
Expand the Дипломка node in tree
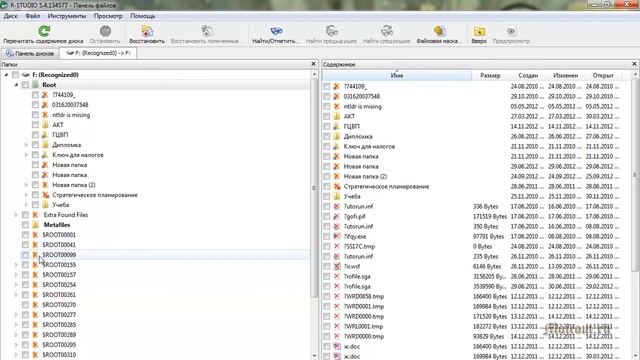pos(26,145)
